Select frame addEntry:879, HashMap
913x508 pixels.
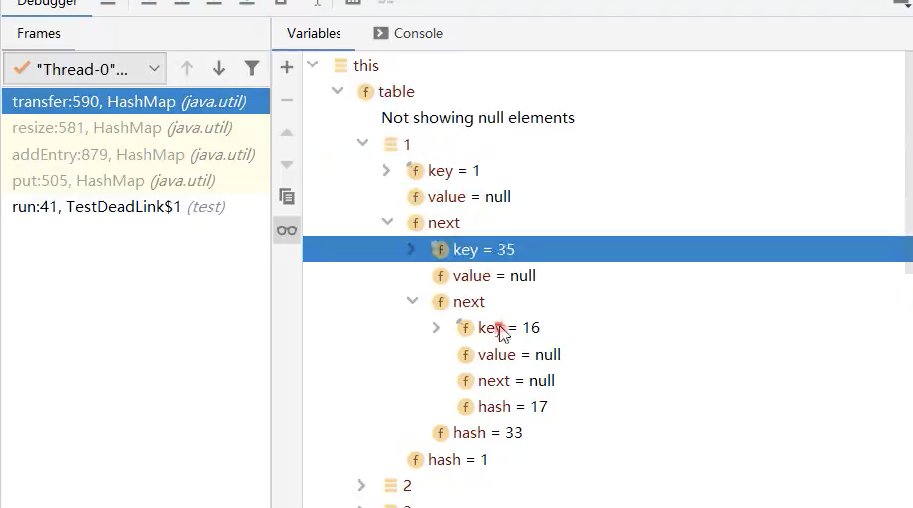point(136,154)
